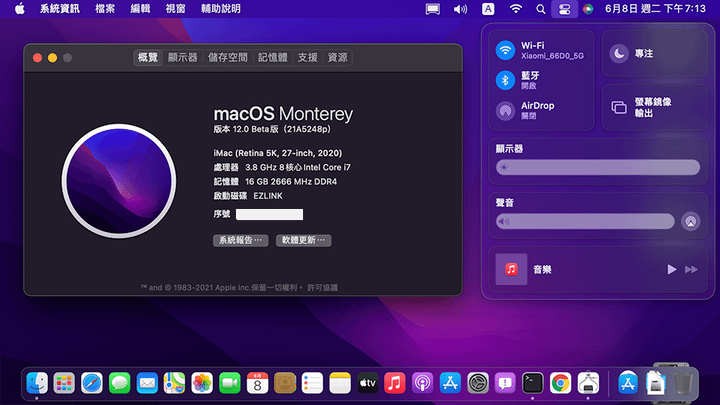Launch FaceTime from the dock

230,383
